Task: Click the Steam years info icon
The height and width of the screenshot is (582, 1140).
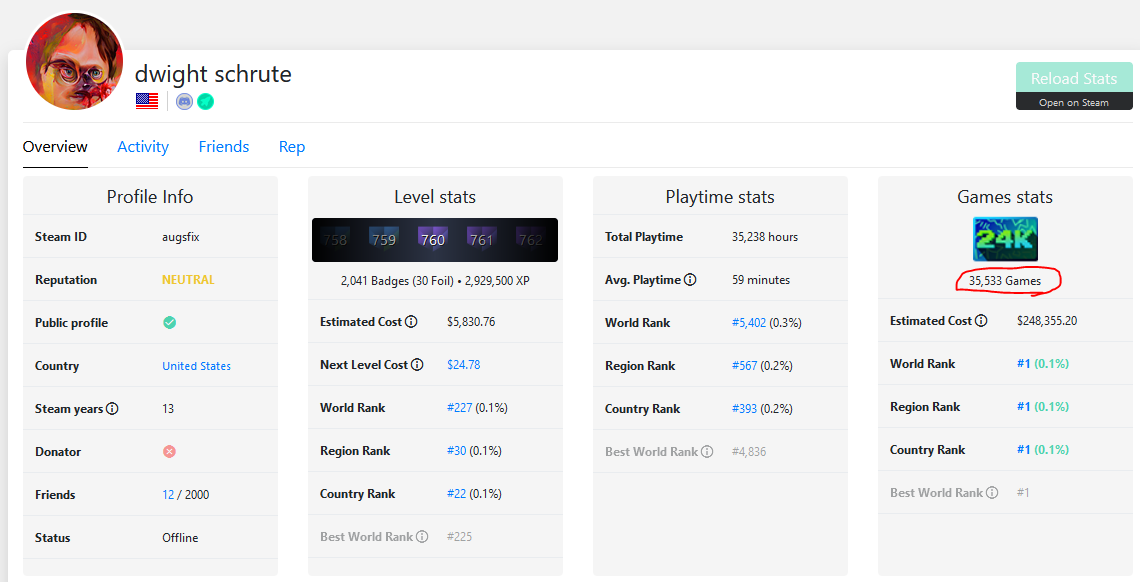Action: pos(112,408)
